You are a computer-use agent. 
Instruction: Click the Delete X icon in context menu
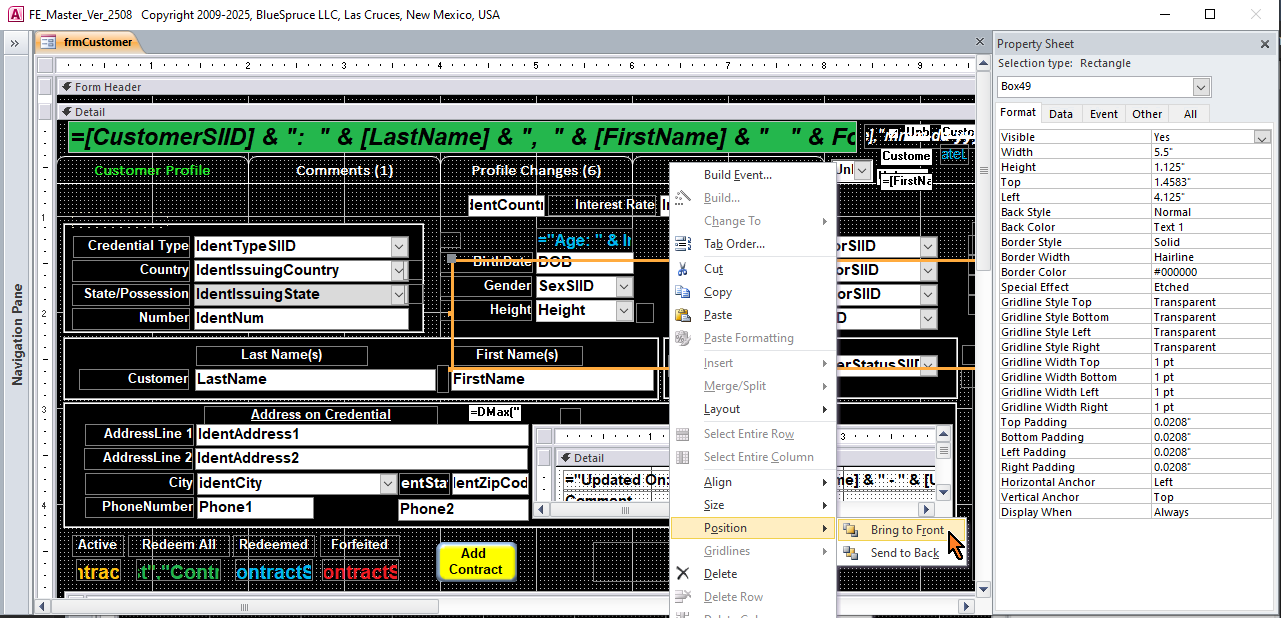tap(683, 574)
